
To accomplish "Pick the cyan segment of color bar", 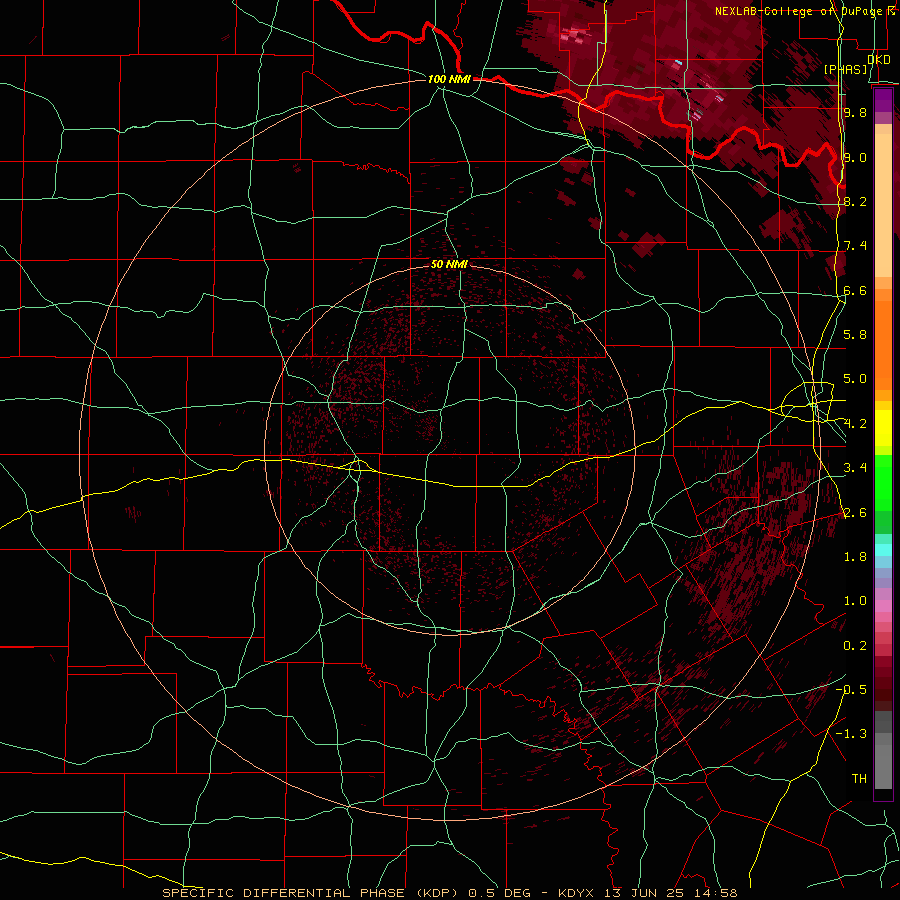I will point(883,549).
